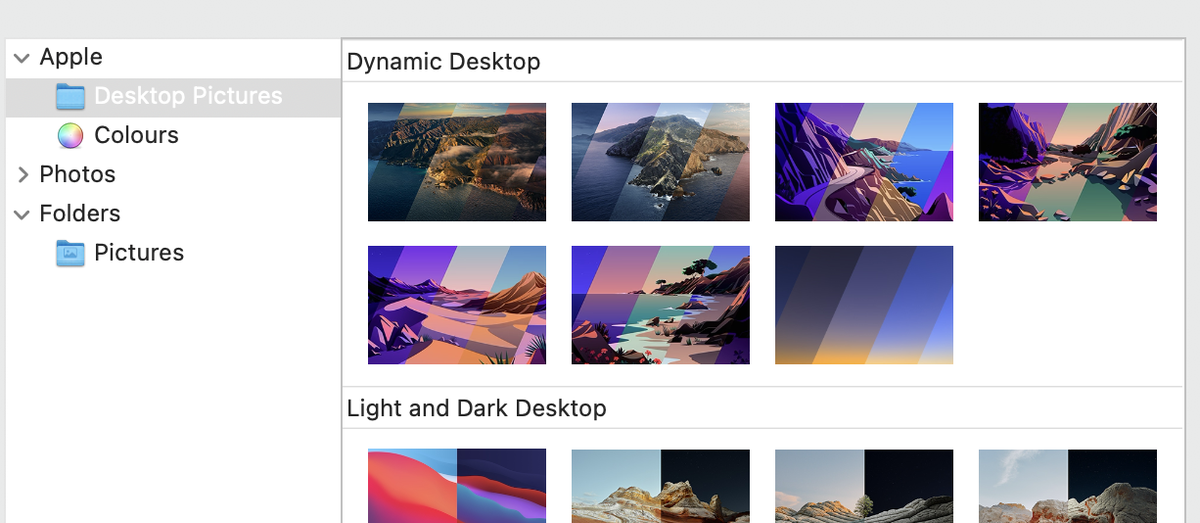Select Colours label in sidebar
This screenshot has width=1200, height=523.
coord(136,135)
